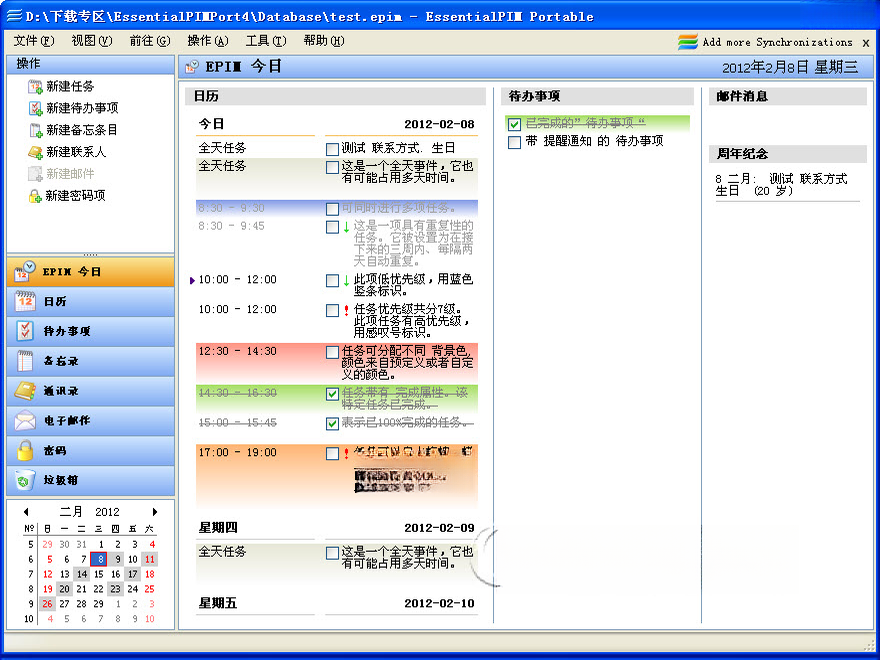Open the 操作(A) menu
Image resolution: width=880 pixels, height=660 pixels.
point(208,41)
